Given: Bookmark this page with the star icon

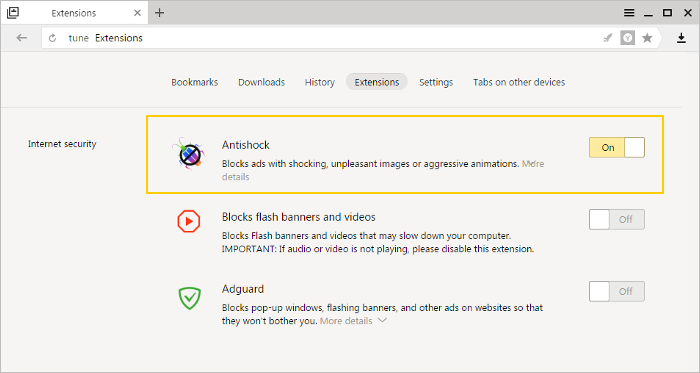Looking at the screenshot, I should 647,38.
